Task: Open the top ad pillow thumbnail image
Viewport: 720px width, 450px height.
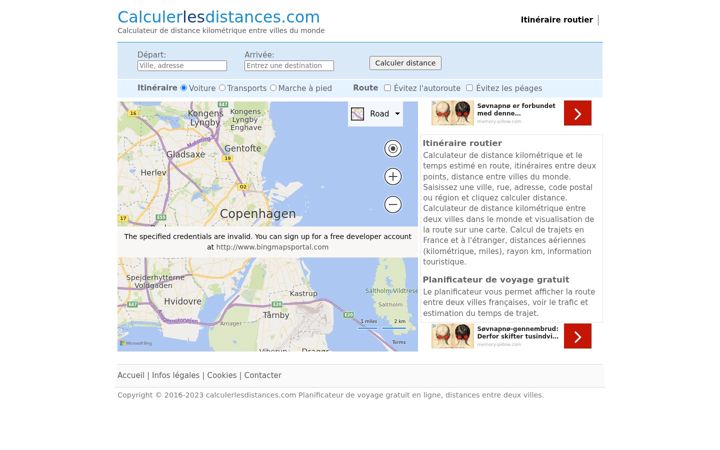Action: 452,113
